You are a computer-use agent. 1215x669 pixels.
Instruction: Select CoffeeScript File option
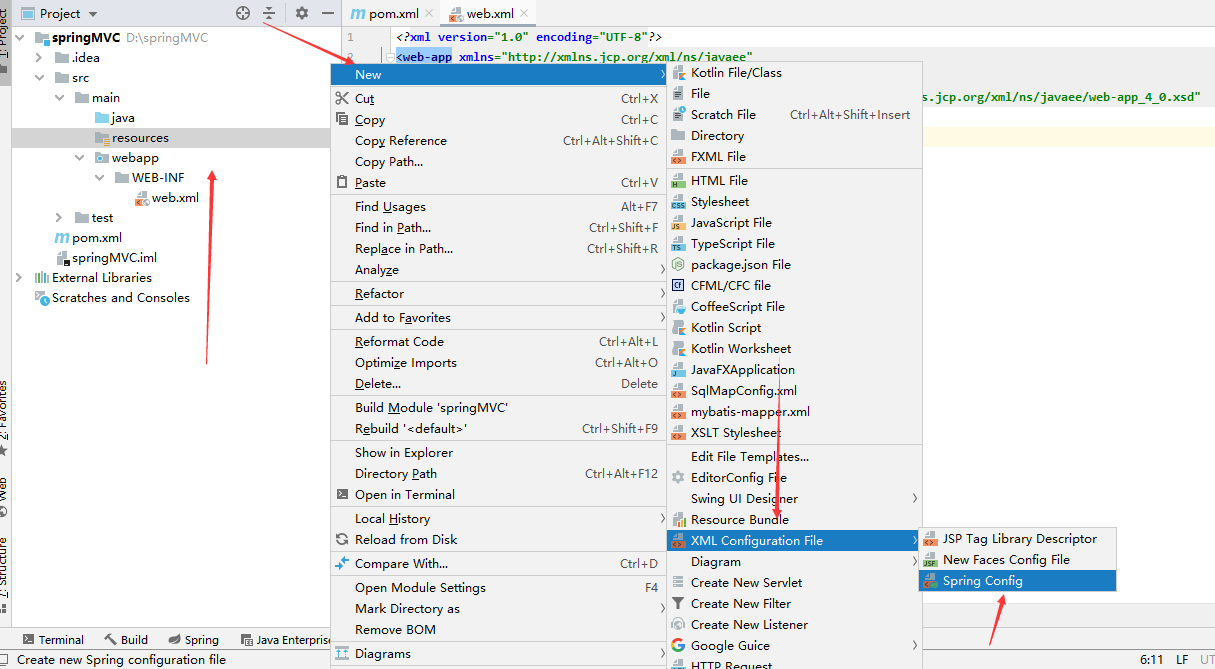pyautogui.click(x=794, y=307)
